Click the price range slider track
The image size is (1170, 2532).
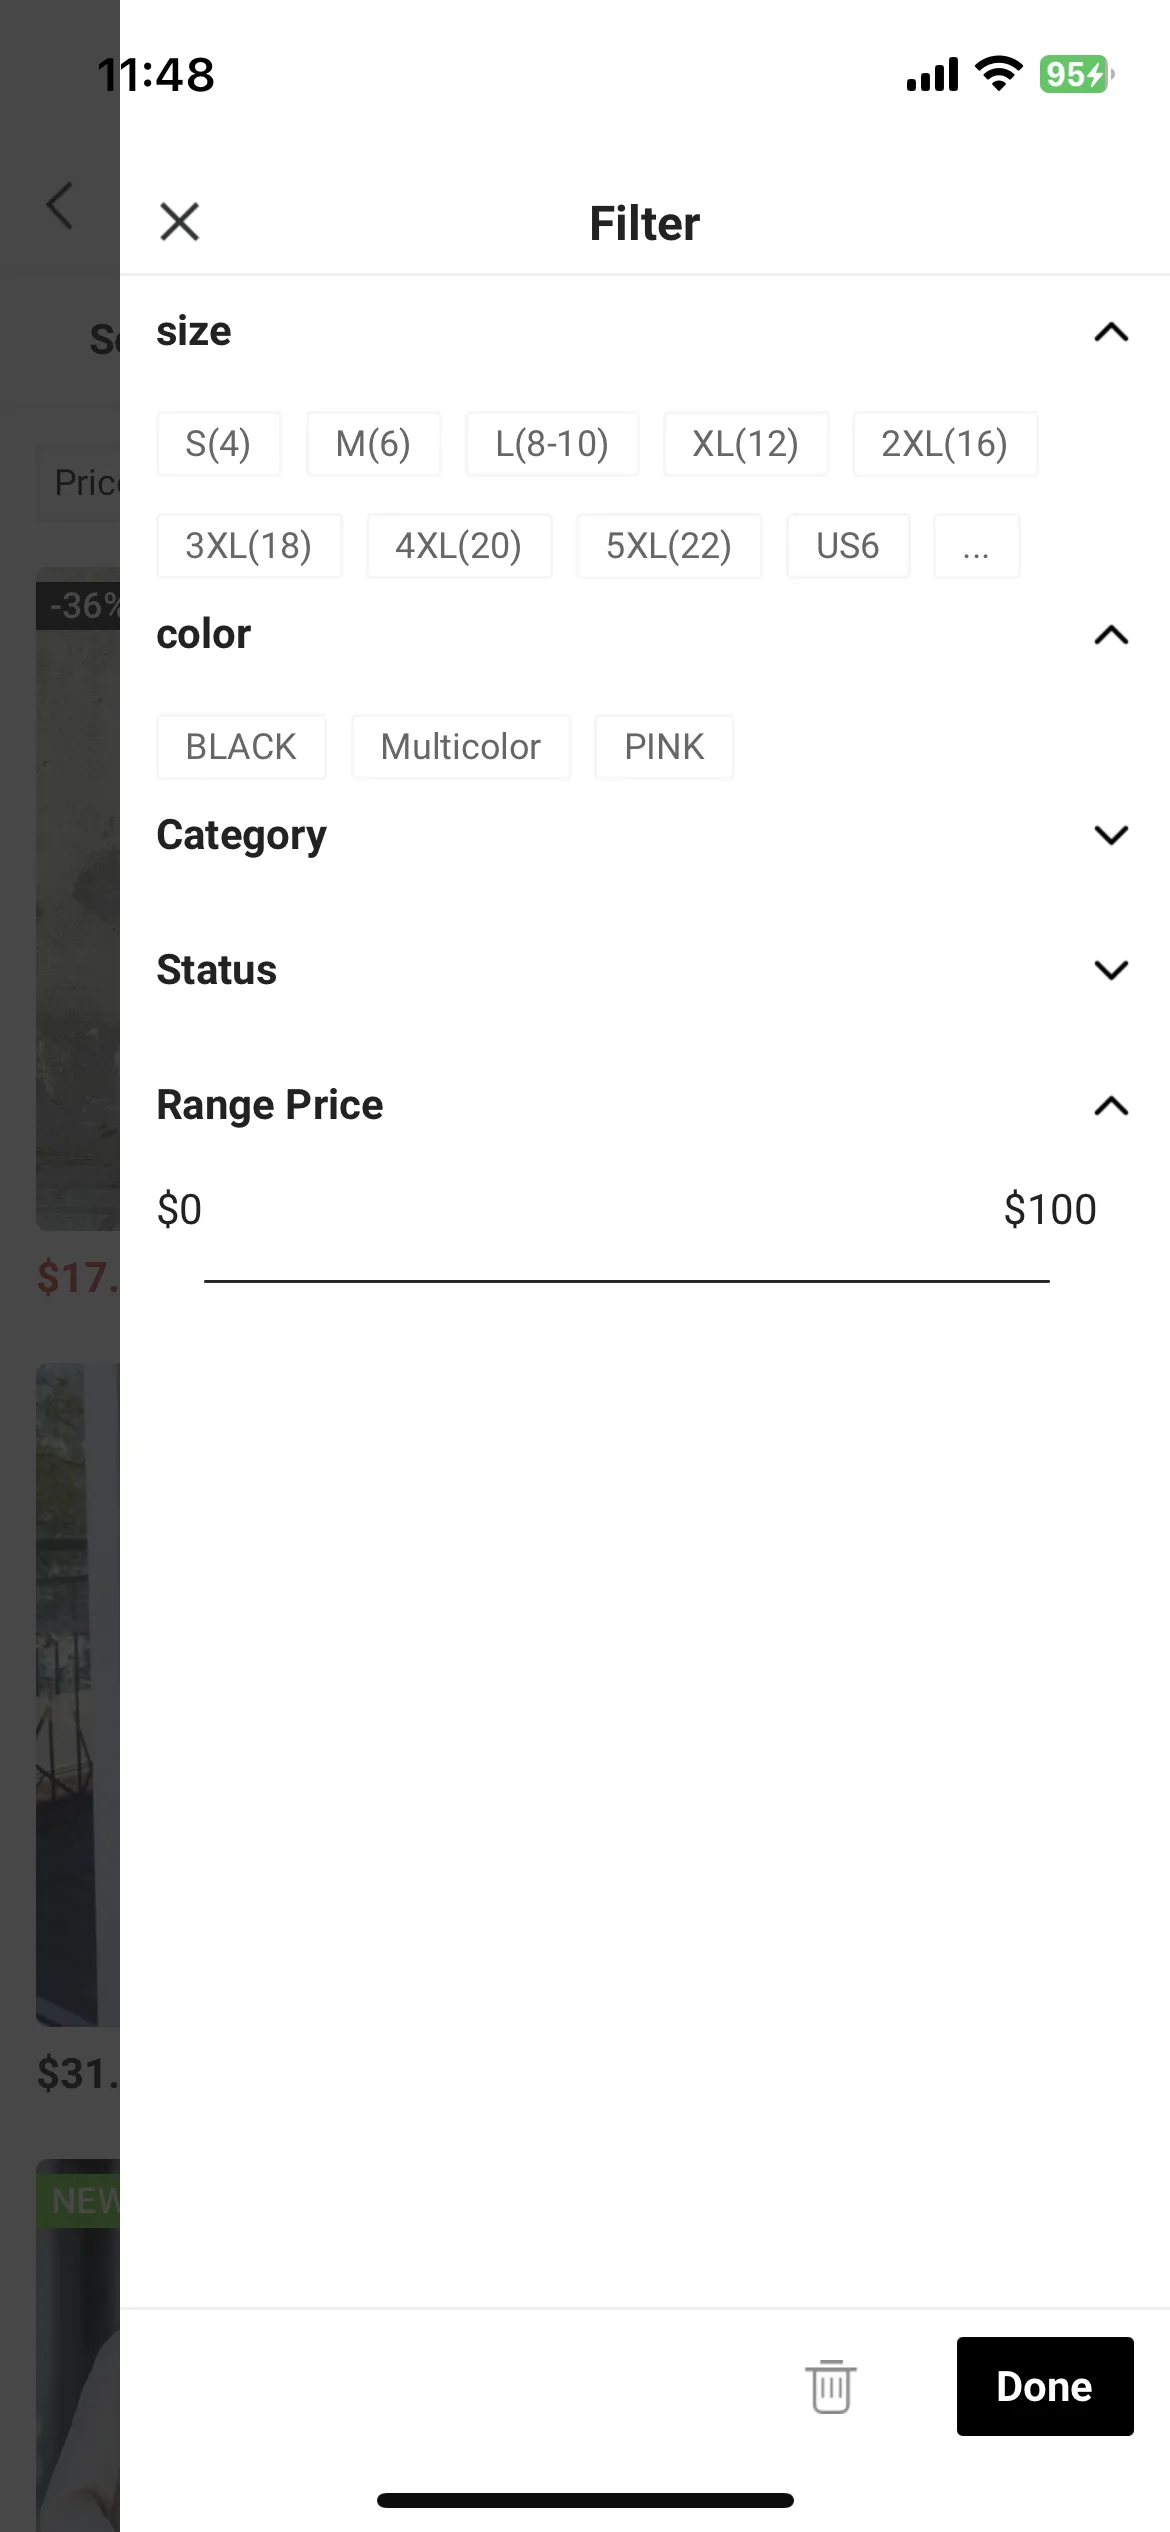pos(627,1281)
